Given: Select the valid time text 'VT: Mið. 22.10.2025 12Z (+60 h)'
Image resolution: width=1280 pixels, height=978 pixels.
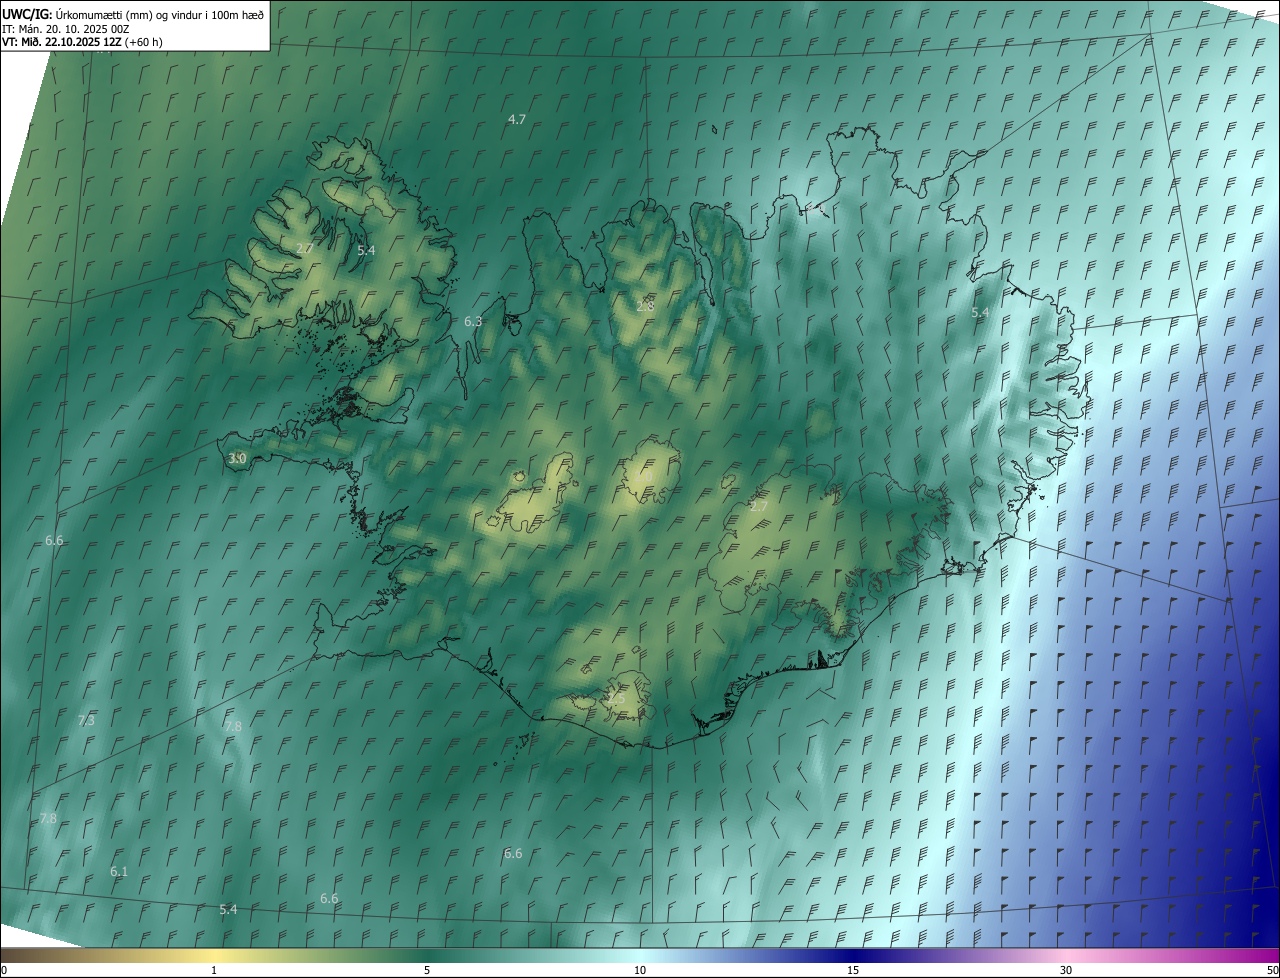Looking at the screenshot, I should coord(82,42).
